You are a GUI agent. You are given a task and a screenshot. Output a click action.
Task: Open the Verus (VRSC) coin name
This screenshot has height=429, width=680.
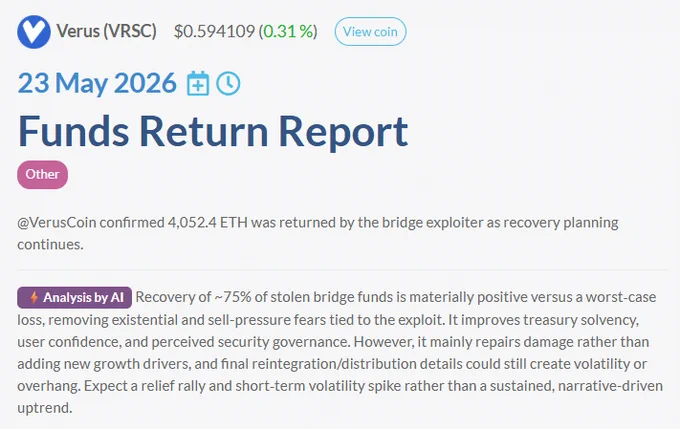(x=106, y=31)
